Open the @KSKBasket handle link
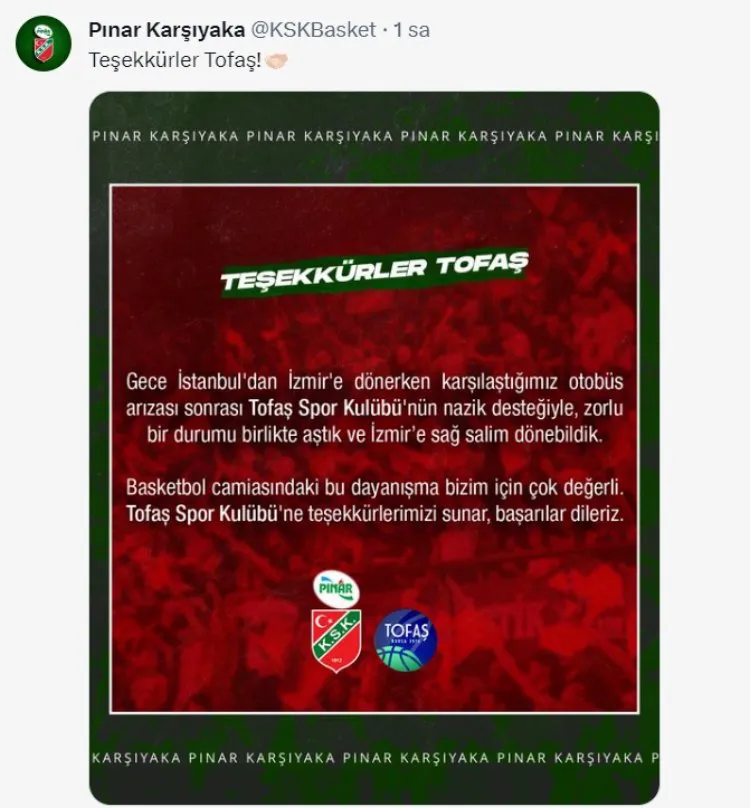Image resolution: width=750 pixels, height=808 pixels. (313, 30)
